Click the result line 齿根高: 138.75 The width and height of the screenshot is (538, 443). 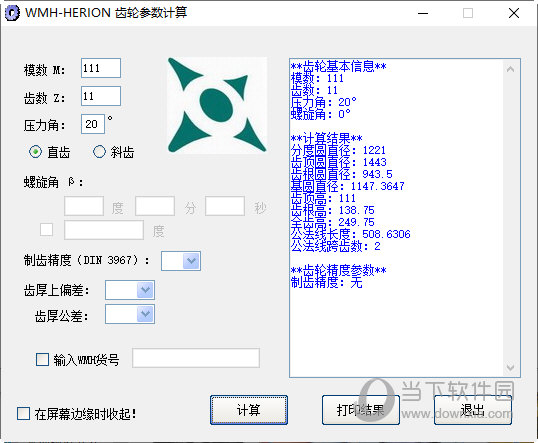pyautogui.click(x=332, y=210)
